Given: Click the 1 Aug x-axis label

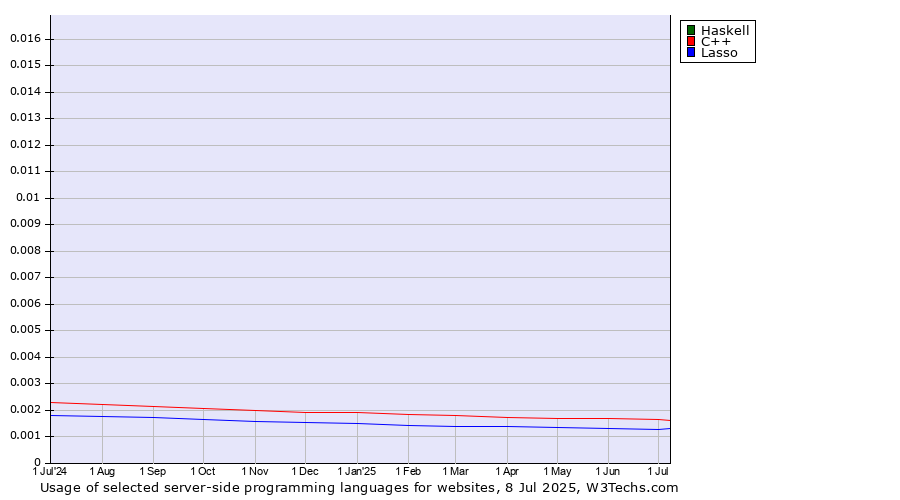Looking at the screenshot, I should (102, 471).
